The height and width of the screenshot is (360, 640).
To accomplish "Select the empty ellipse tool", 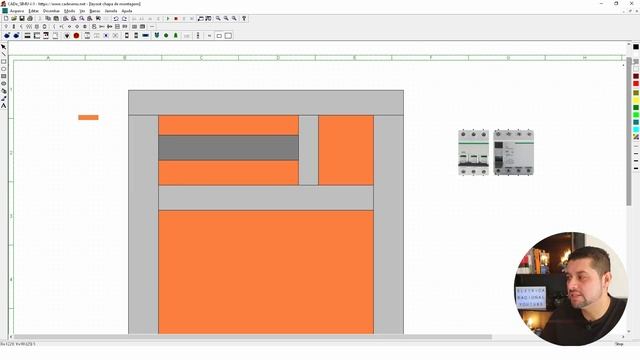I will (x=4, y=69).
